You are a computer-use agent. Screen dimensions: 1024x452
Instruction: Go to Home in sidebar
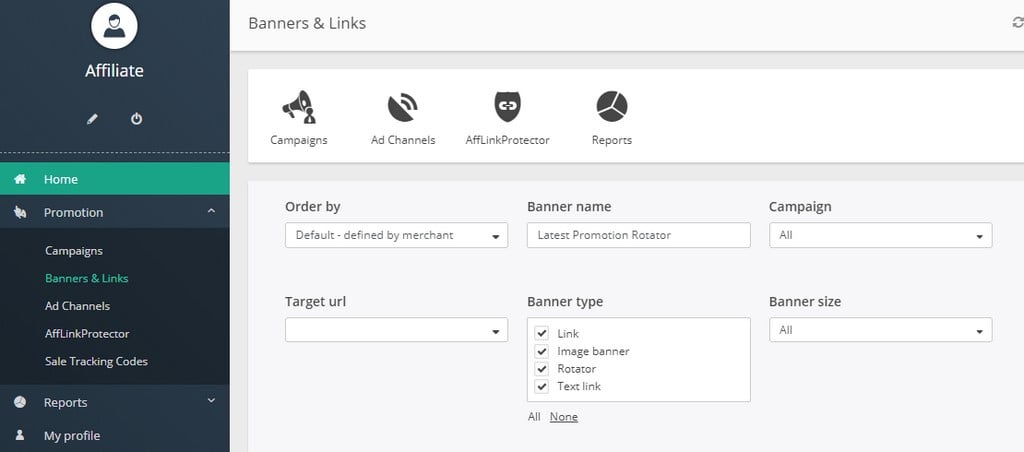point(61,180)
